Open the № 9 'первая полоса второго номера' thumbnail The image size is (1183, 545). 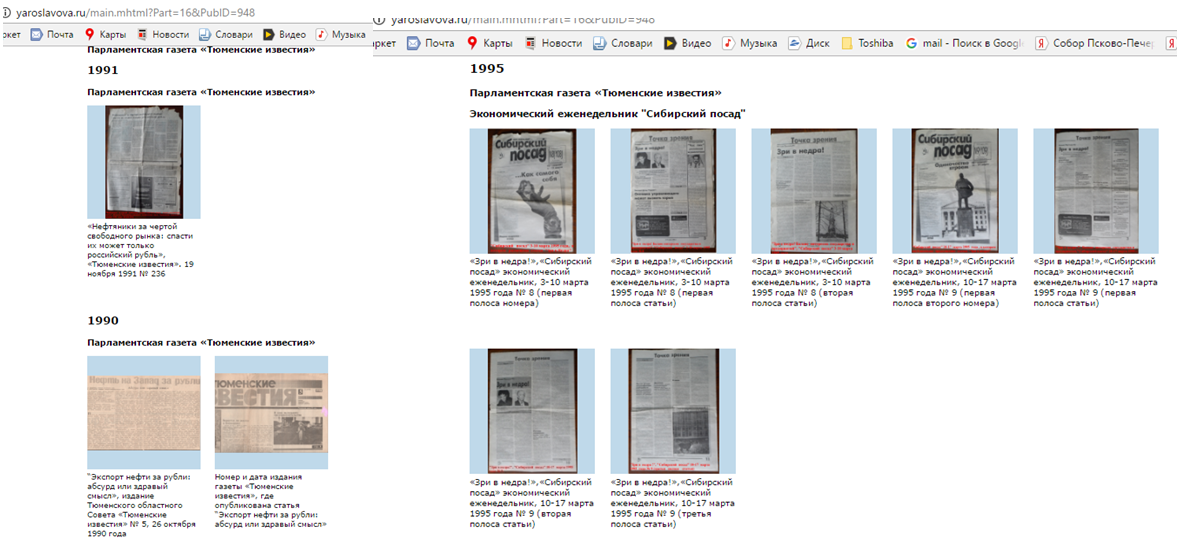coord(955,191)
